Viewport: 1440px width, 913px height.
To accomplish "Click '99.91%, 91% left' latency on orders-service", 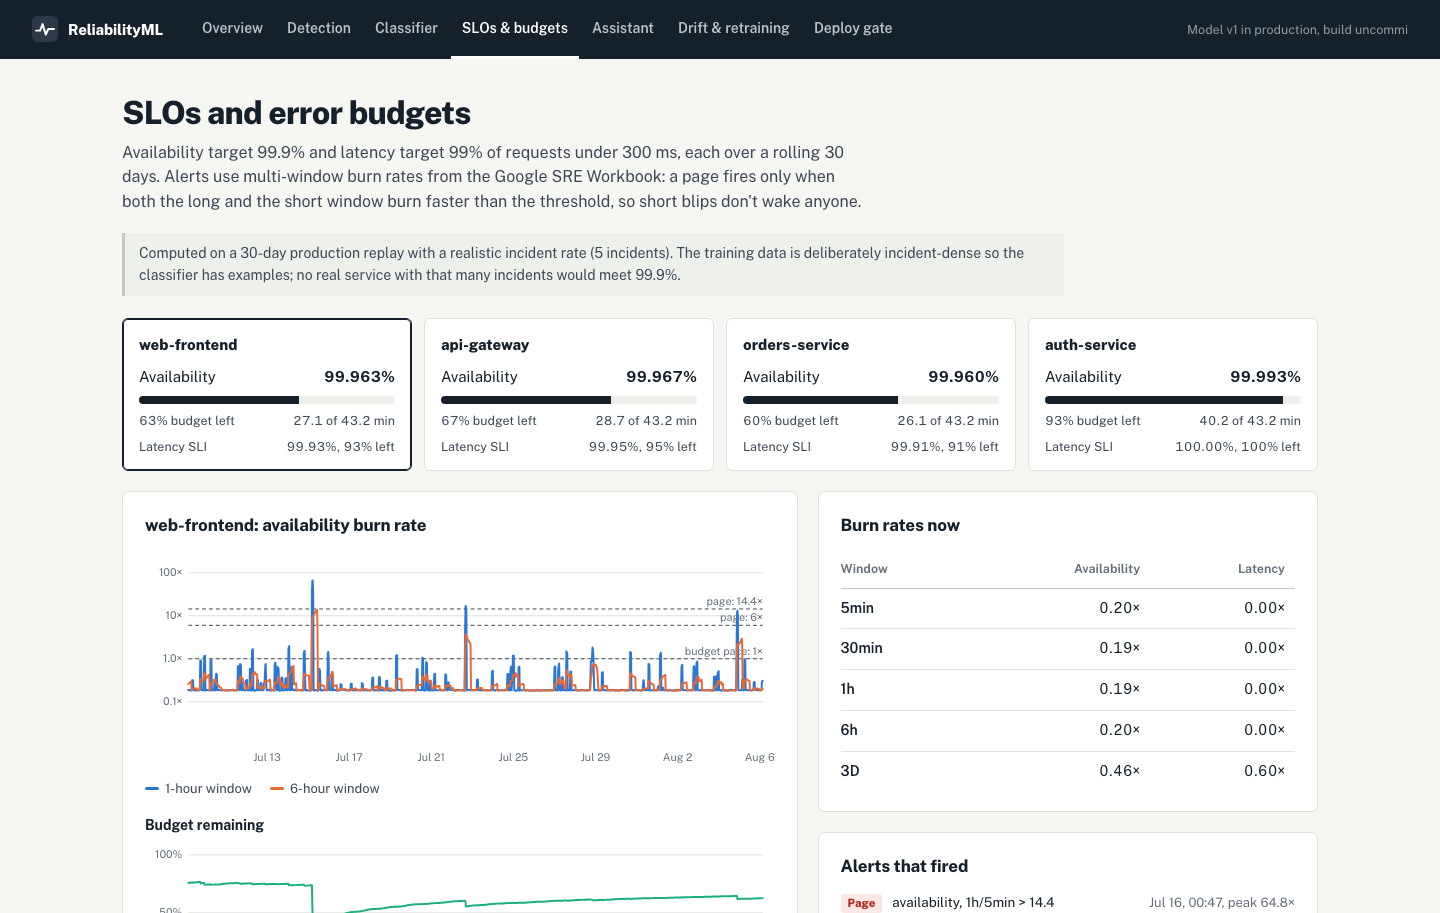I will click(x=945, y=447).
